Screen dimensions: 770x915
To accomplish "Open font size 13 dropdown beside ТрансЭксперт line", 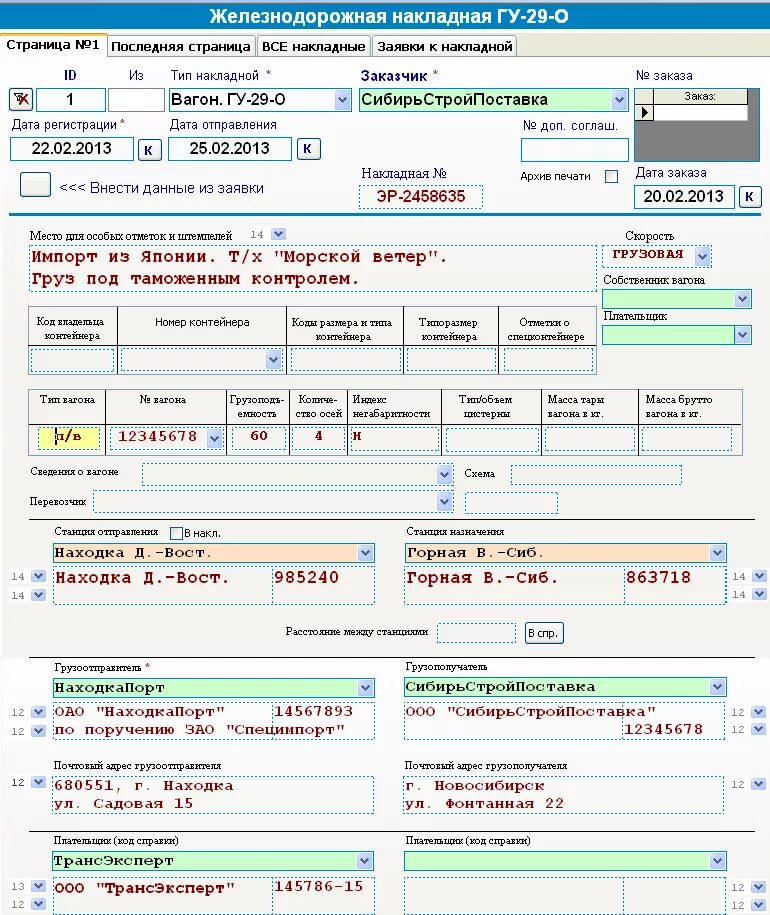I will [x=38, y=886].
